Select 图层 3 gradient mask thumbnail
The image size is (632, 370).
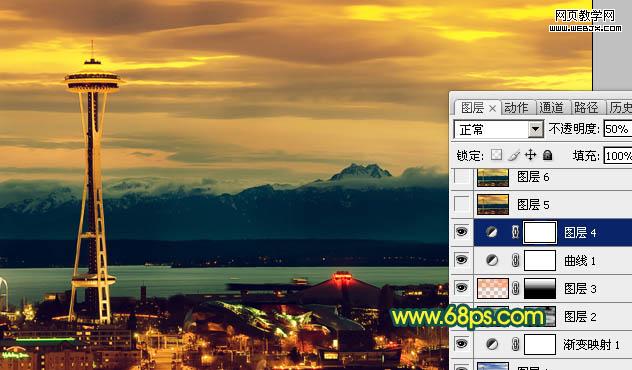click(540, 288)
